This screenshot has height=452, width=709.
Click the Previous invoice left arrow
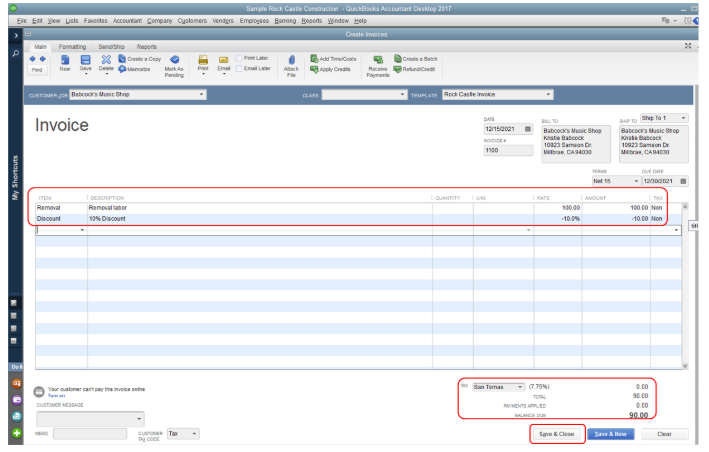pyautogui.click(x=32, y=59)
